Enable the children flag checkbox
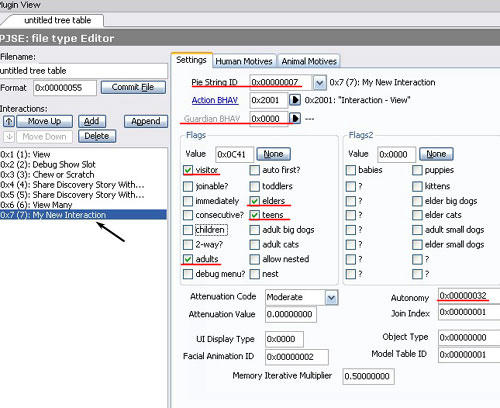This screenshot has width=500, height=408. click(188, 230)
